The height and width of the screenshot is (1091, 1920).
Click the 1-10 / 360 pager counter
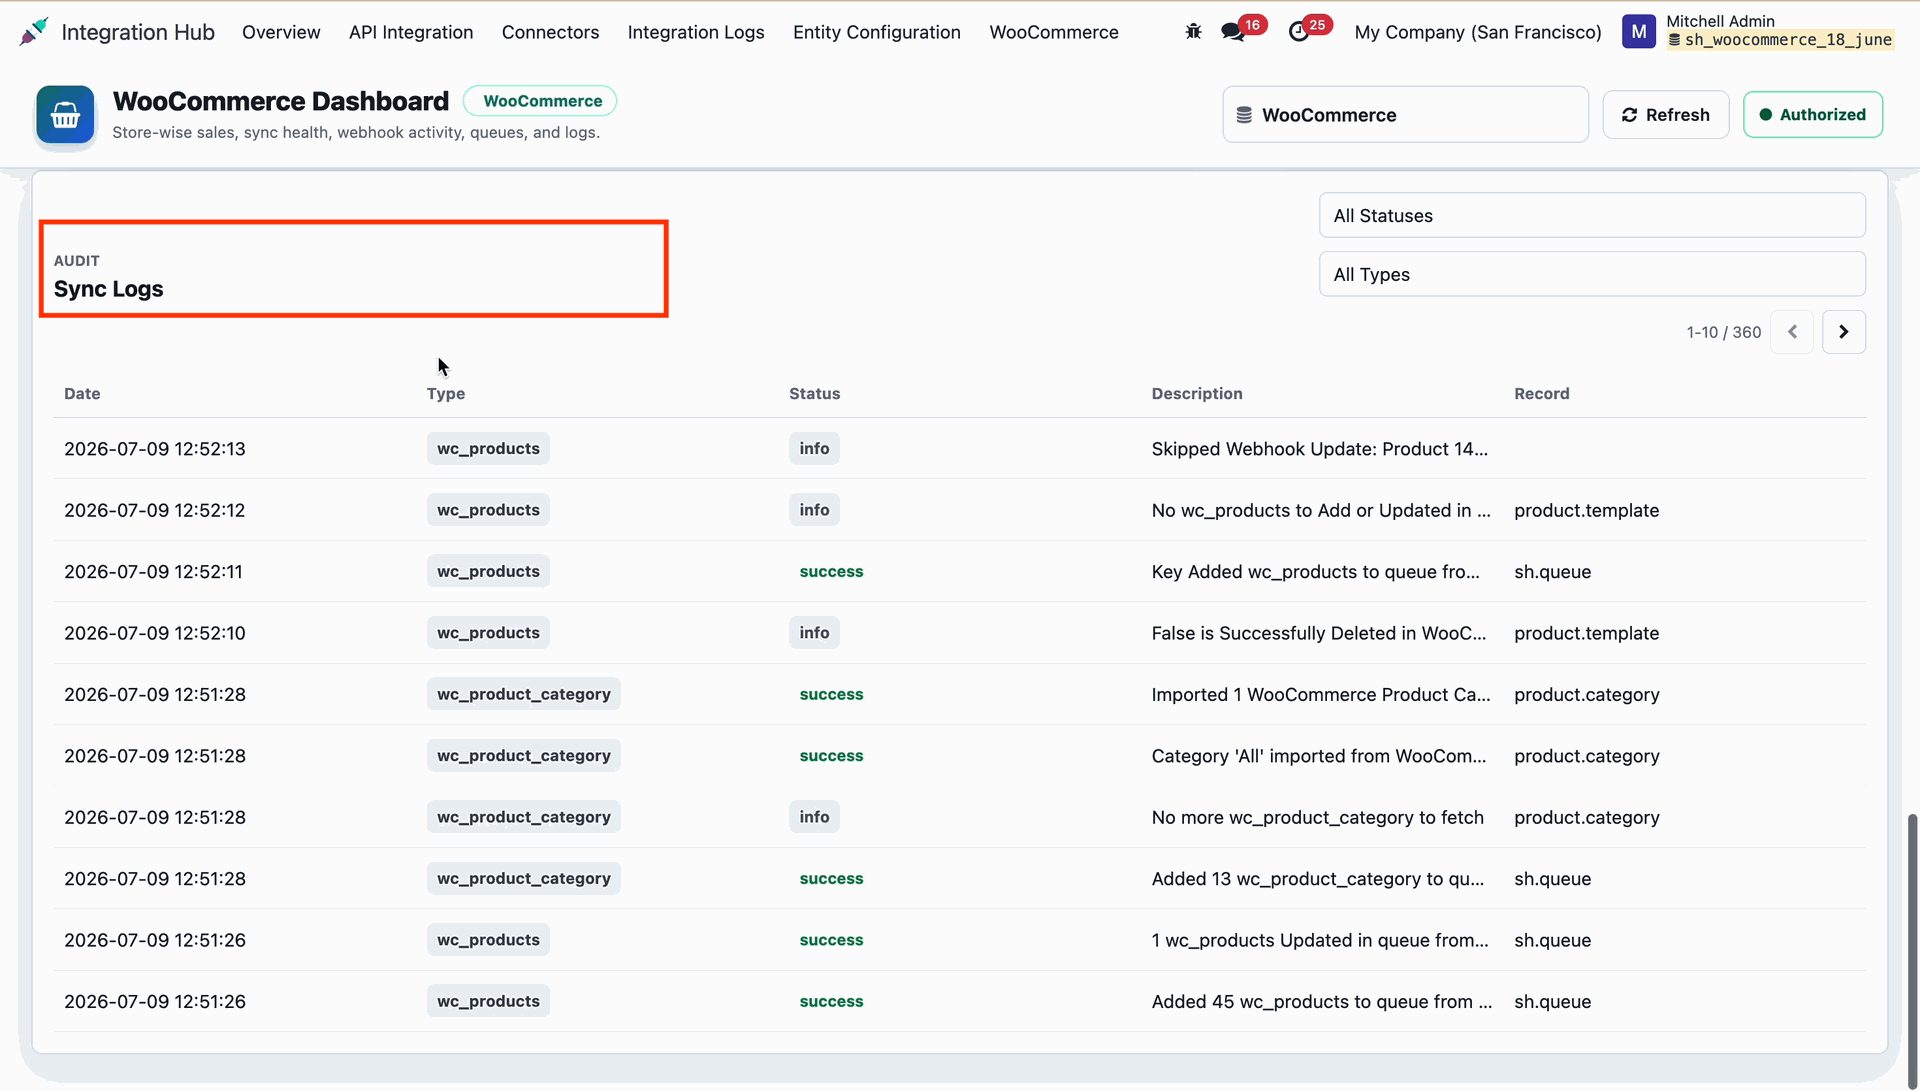[x=1724, y=332]
